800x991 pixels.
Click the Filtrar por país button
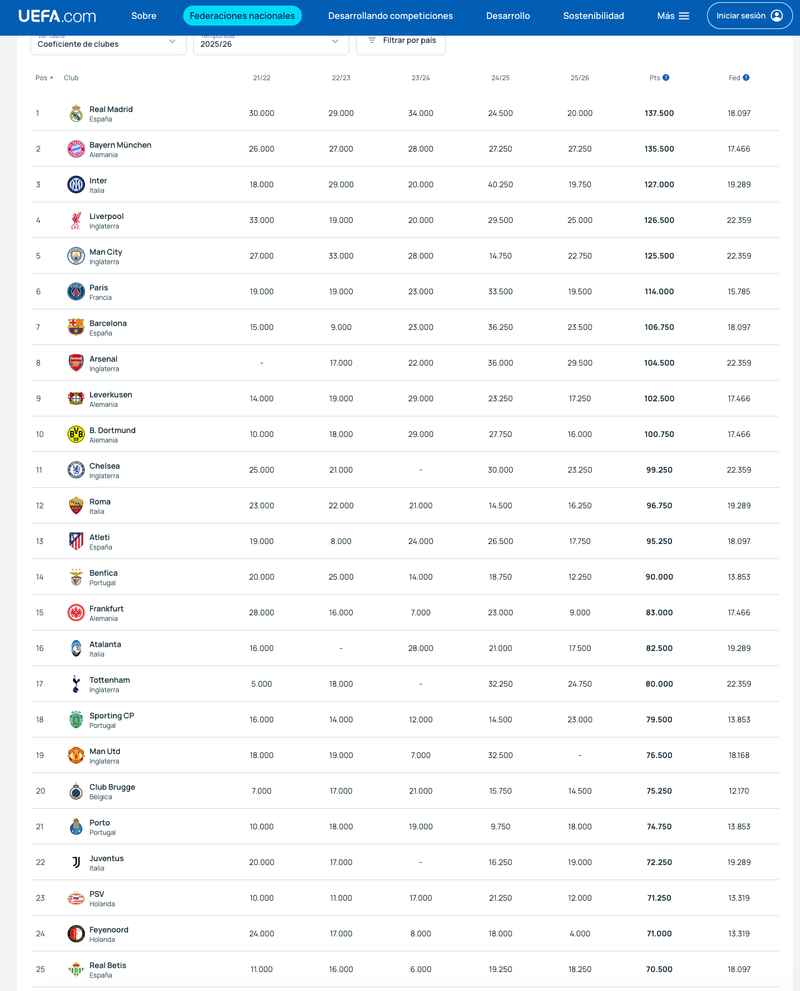401,41
